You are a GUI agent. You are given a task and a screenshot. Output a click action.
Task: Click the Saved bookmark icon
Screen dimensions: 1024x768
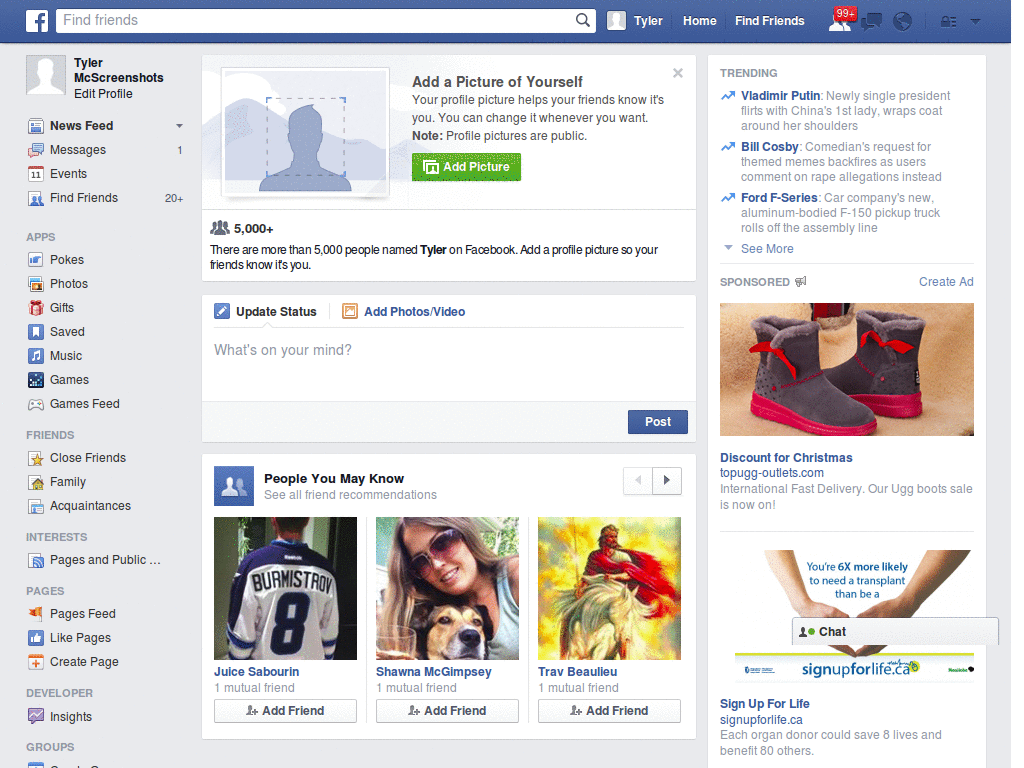(35, 332)
